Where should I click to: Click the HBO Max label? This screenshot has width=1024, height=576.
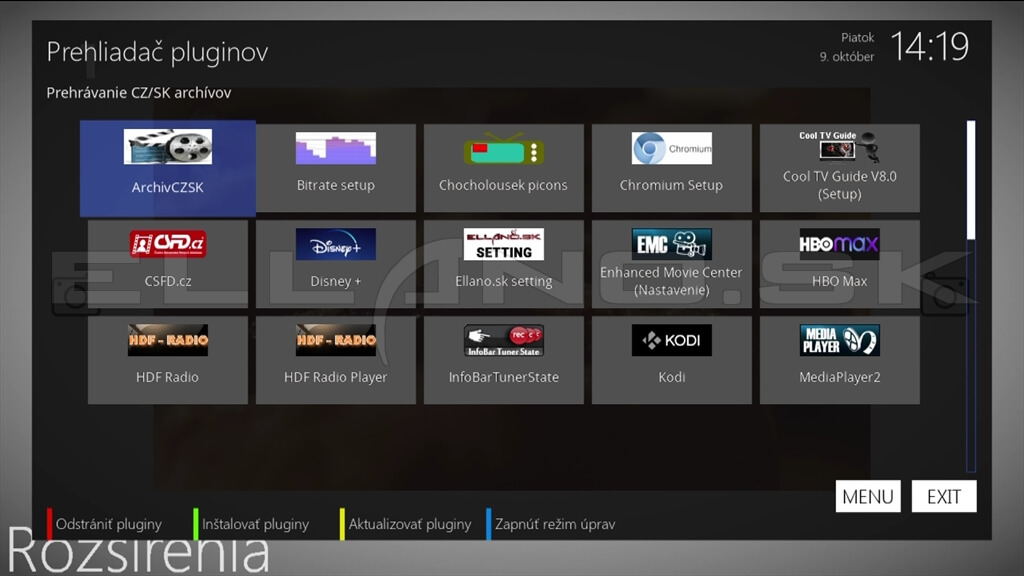pyautogui.click(x=839, y=281)
